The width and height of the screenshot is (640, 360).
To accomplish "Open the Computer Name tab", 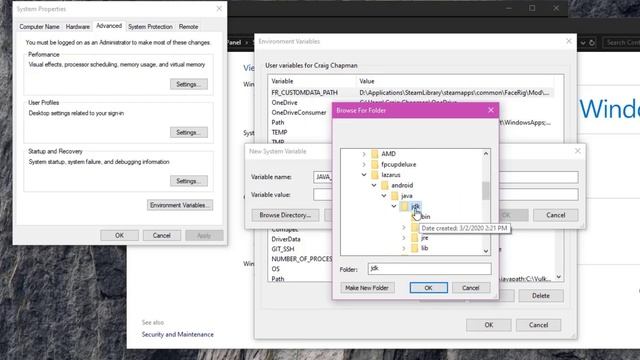I will pyautogui.click(x=39, y=27).
